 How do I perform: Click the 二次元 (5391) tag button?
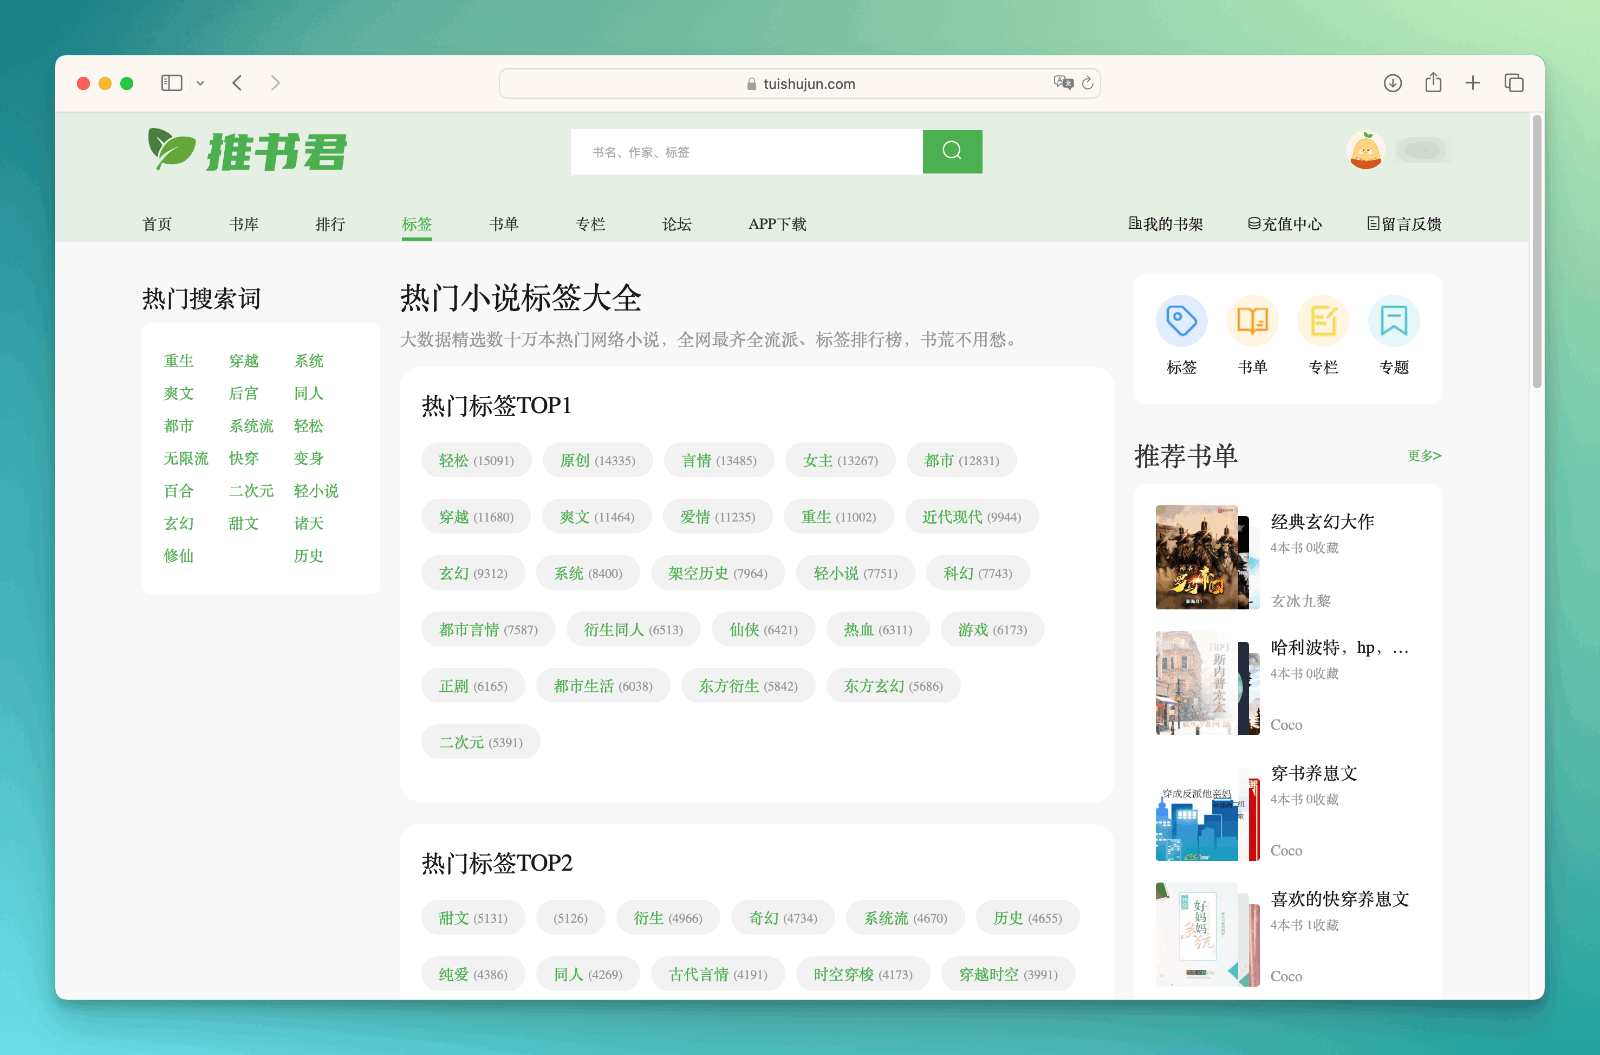(x=480, y=741)
